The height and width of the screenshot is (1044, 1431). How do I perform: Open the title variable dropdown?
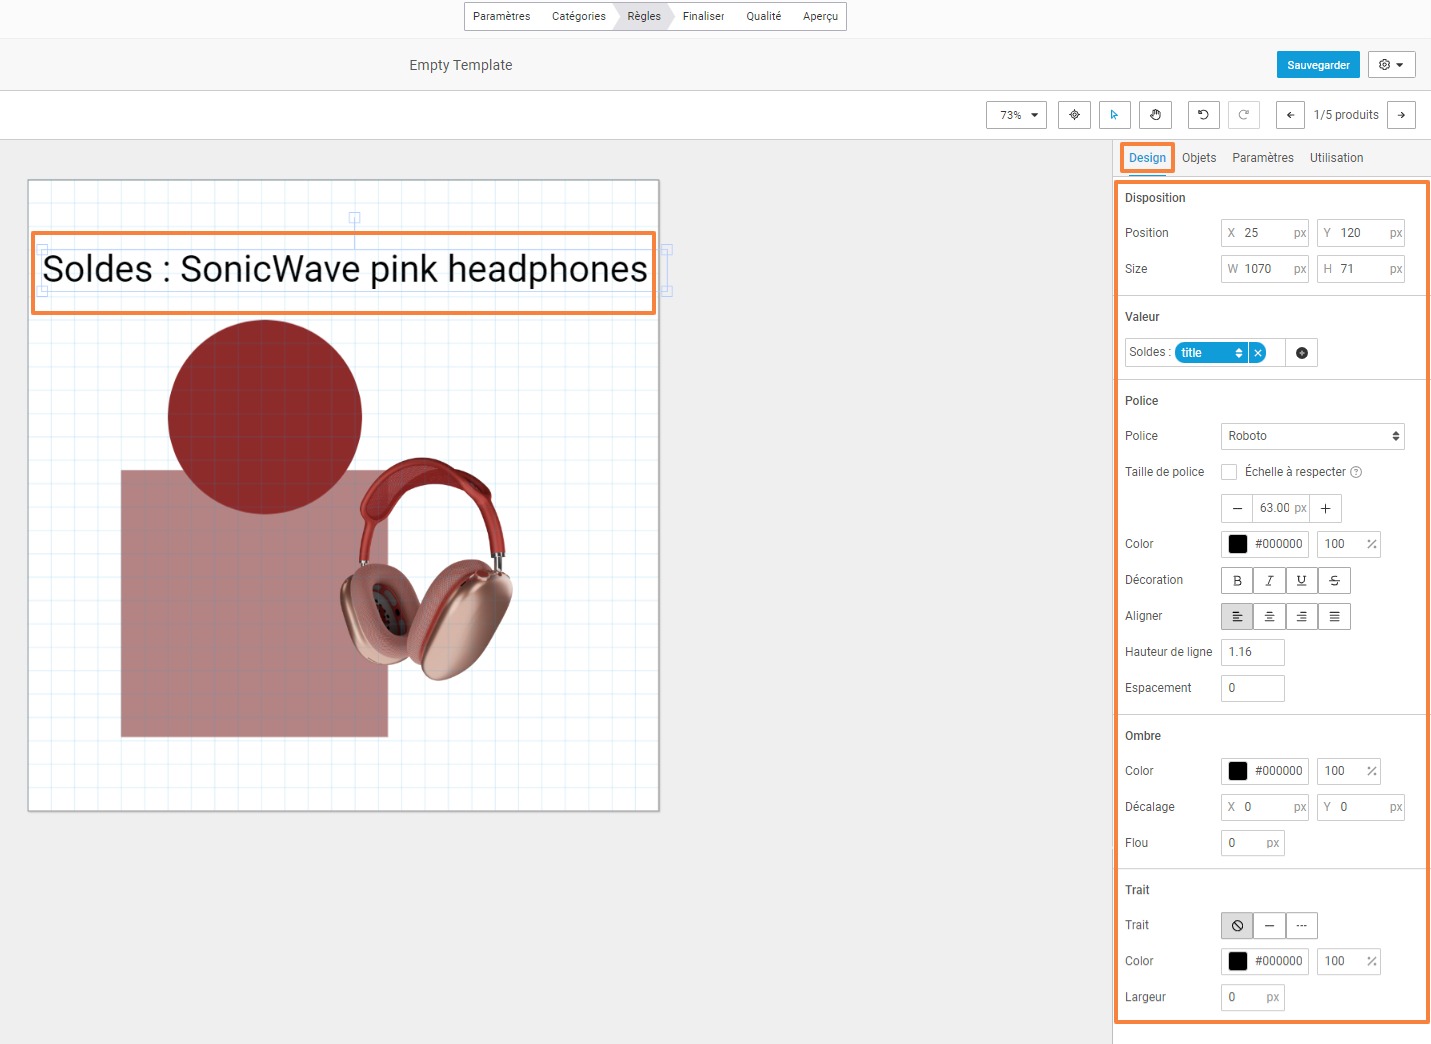tap(1211, 352)
